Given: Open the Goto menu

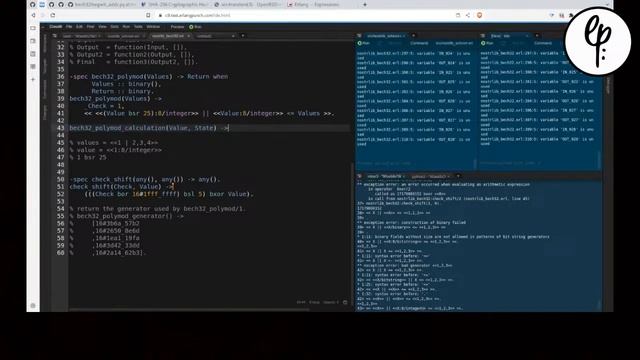Looking at the screenshot, I should point(114,27).
